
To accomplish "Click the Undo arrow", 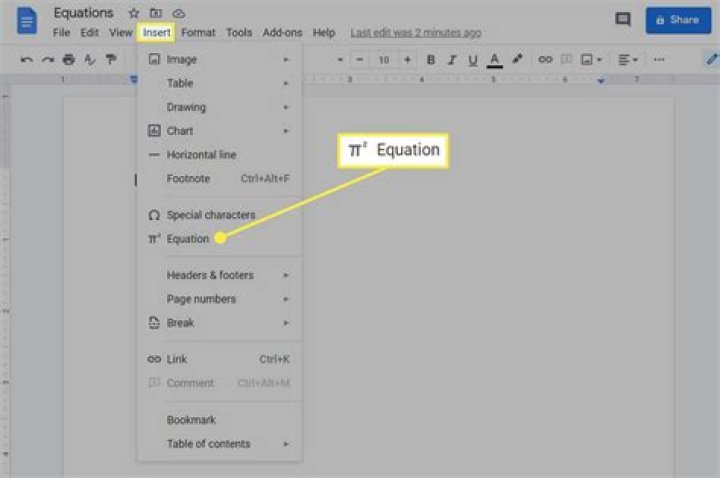I will [27, 60].
